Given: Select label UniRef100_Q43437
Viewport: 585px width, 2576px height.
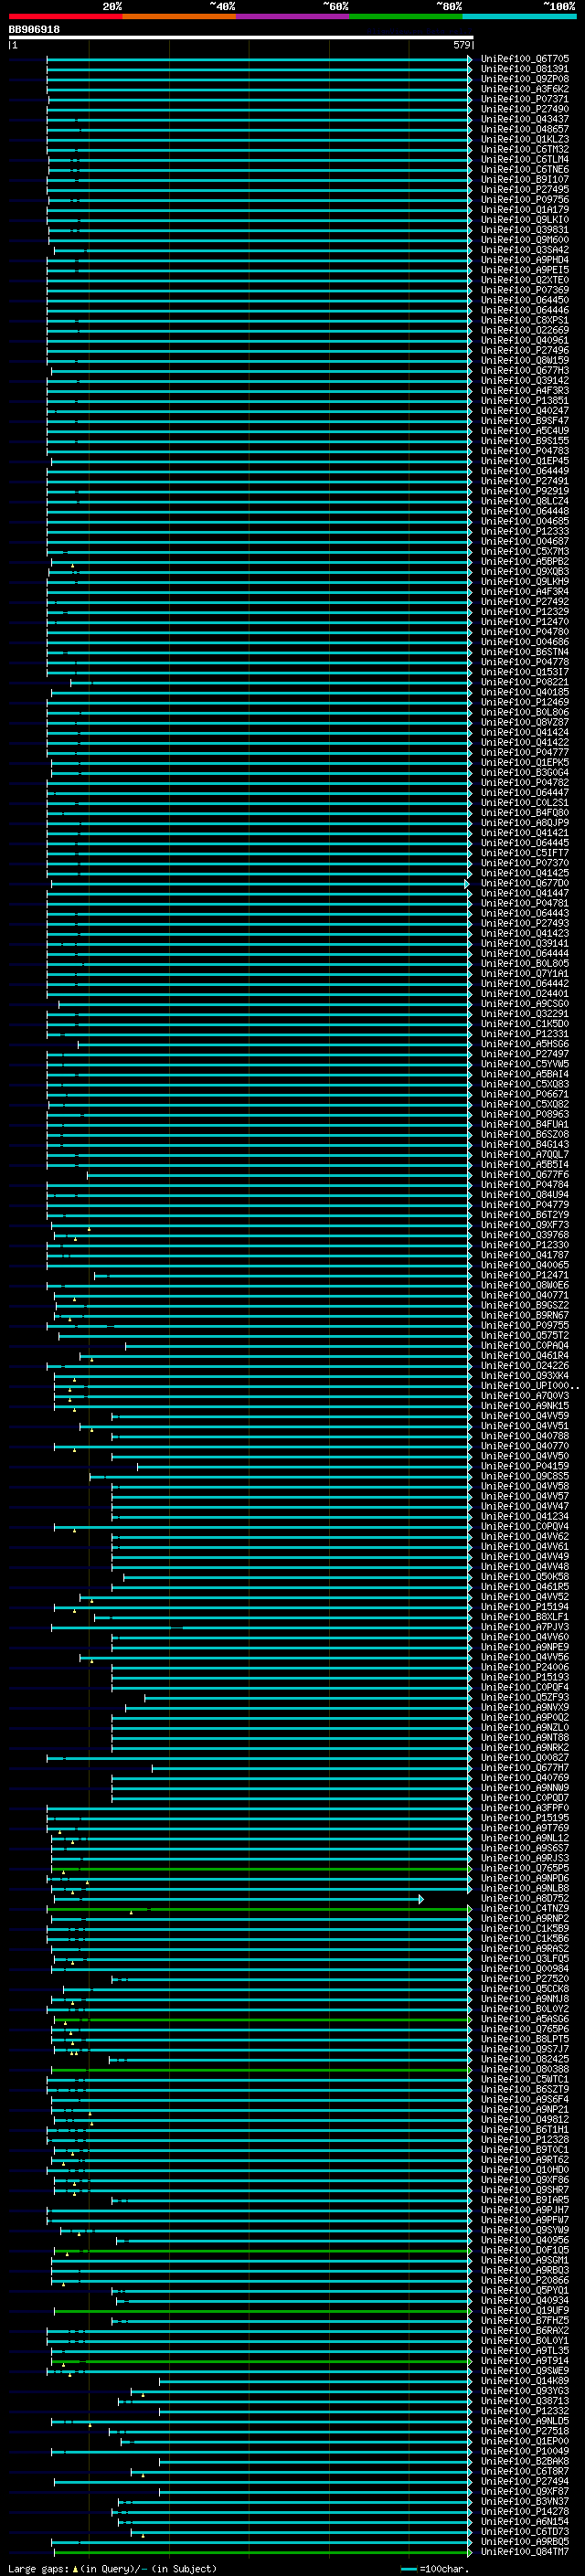Looking at the screenshot, I should 525,119.
